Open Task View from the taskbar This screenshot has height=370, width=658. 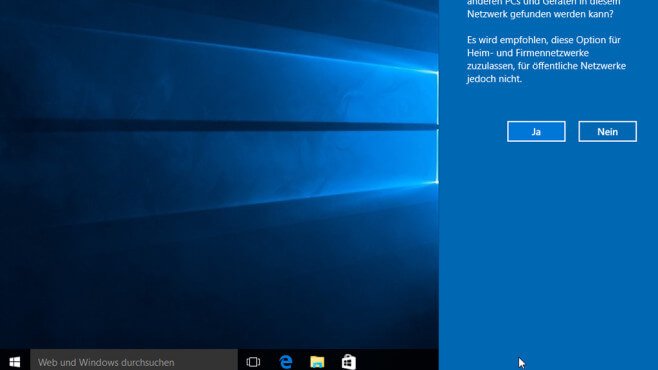tap(253, 362)
